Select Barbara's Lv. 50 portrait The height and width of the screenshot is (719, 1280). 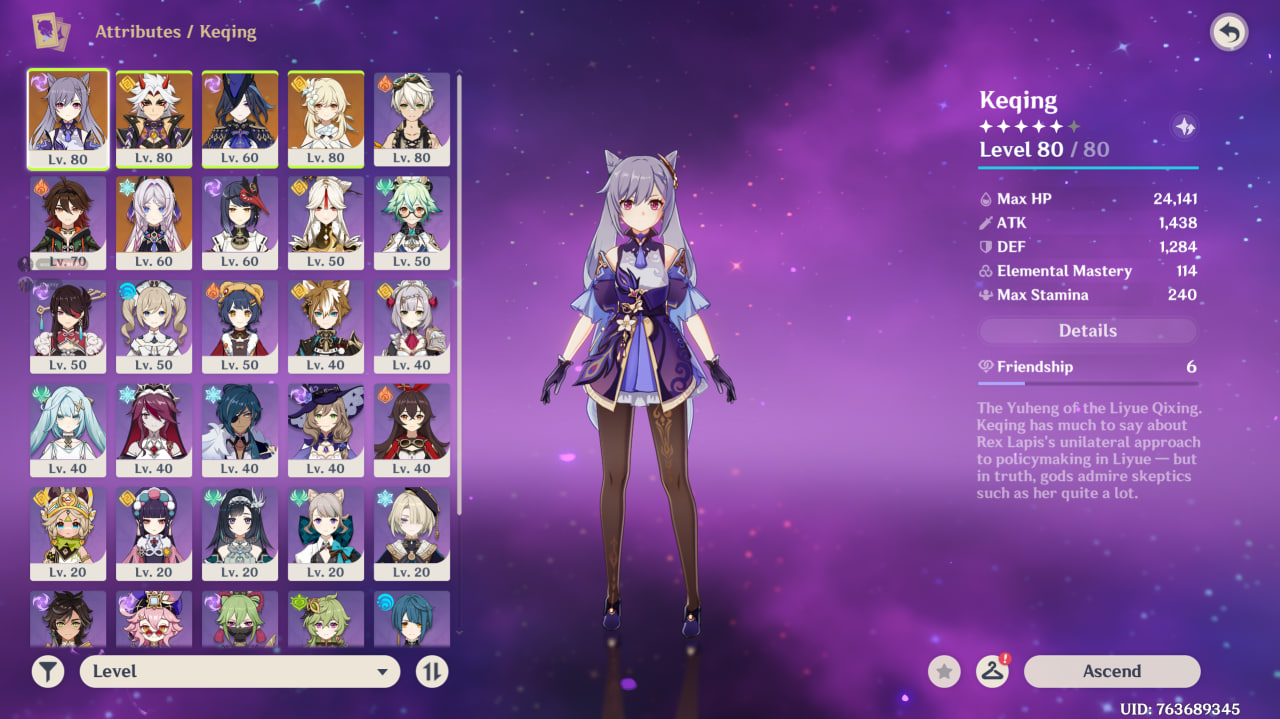(x=154, y=326)
